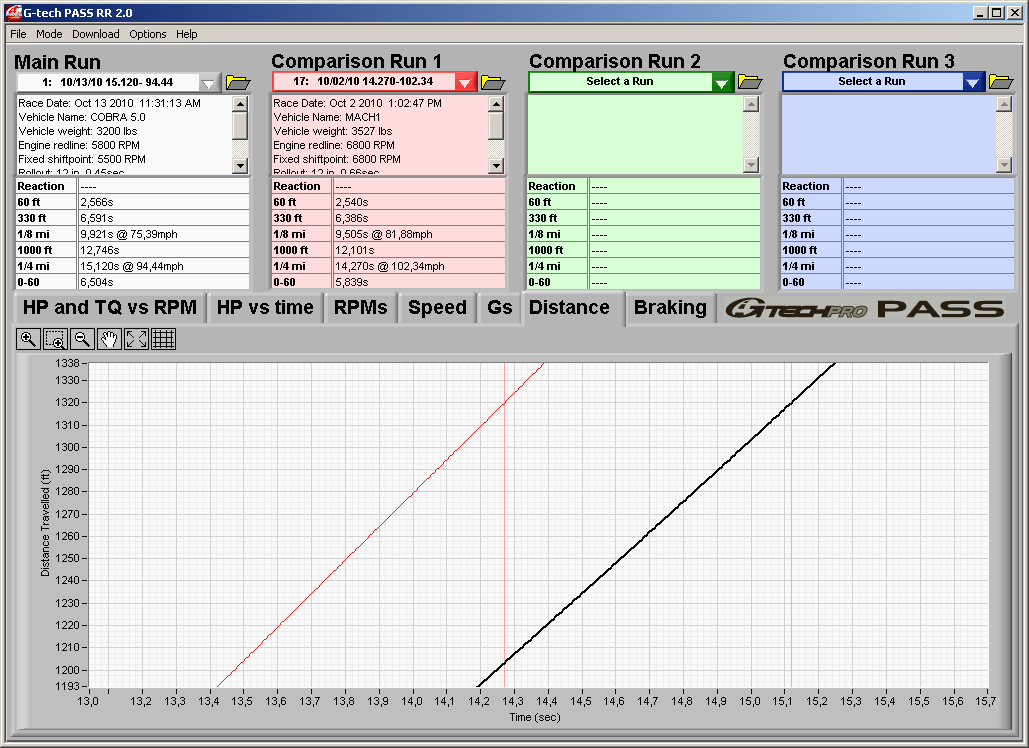This screenshot has height=748, width=1029.
Task: Click the '1: 10/13/10 15.120- 94.44' run field
Action: [x=108, y=83]
